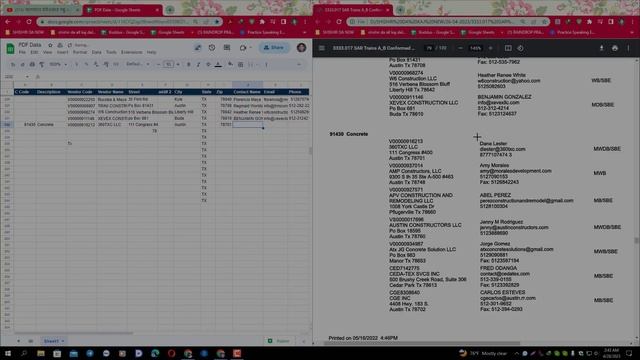
Task: Open the Edit menu in Sheets
Action: [34, 53]
